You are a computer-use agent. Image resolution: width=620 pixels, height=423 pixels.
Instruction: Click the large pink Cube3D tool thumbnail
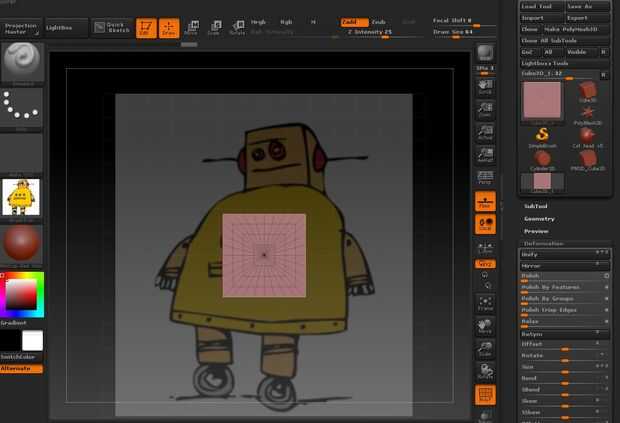click(x=542, y=100)
